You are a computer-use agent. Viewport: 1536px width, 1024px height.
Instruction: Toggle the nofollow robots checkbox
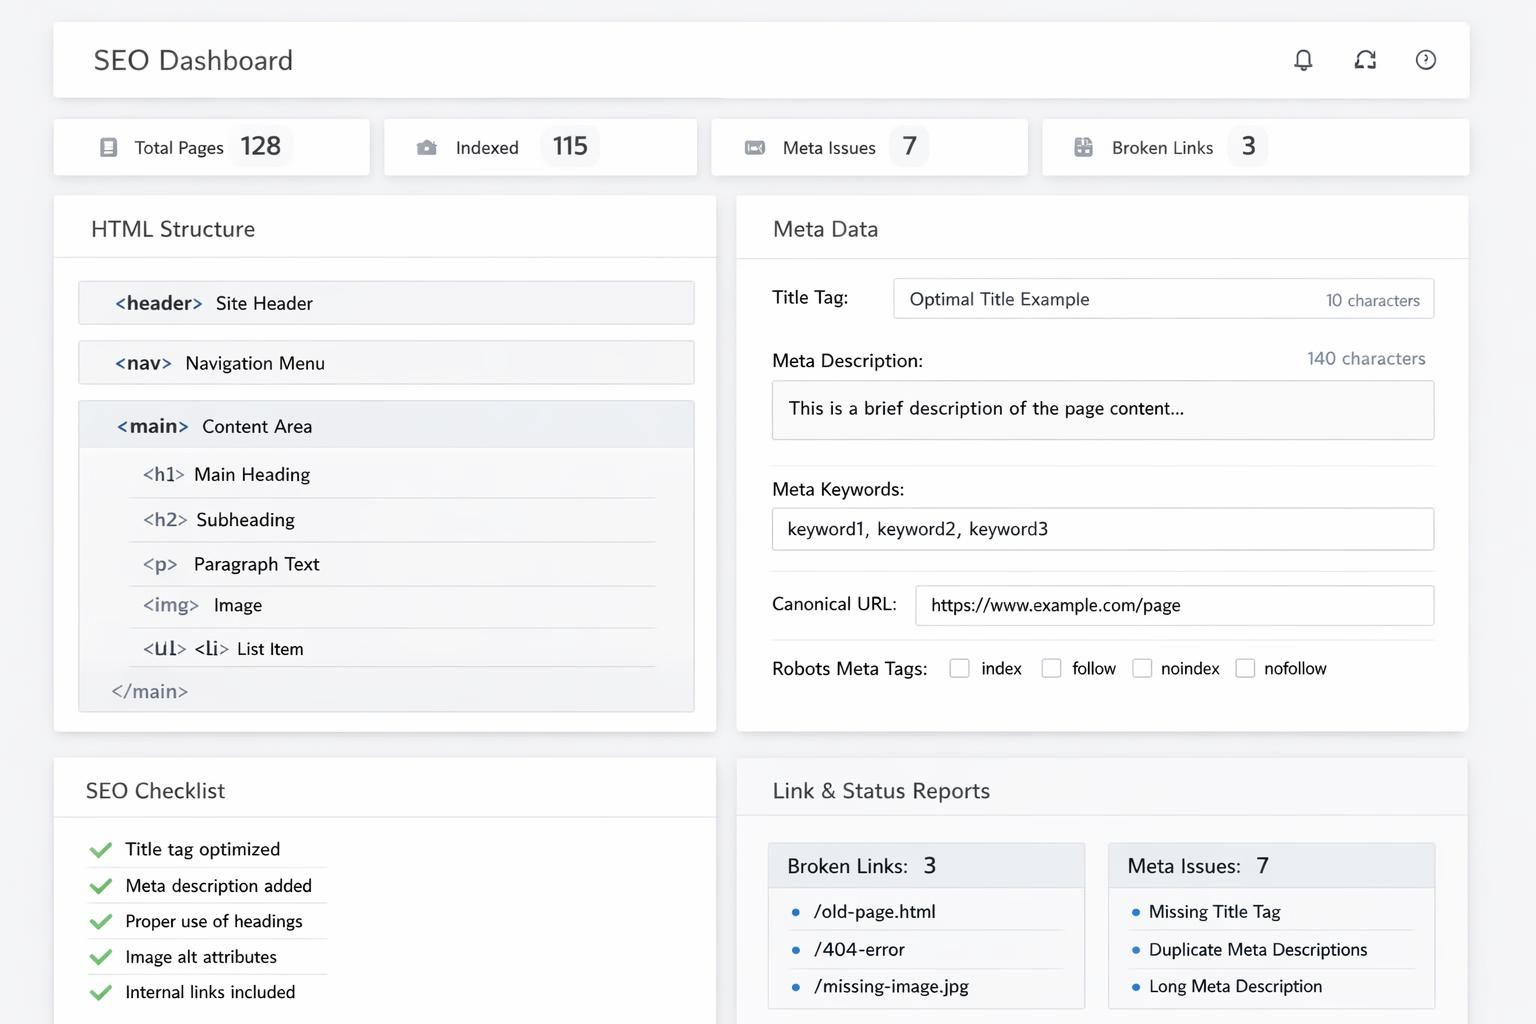[x=1245, y=669]
